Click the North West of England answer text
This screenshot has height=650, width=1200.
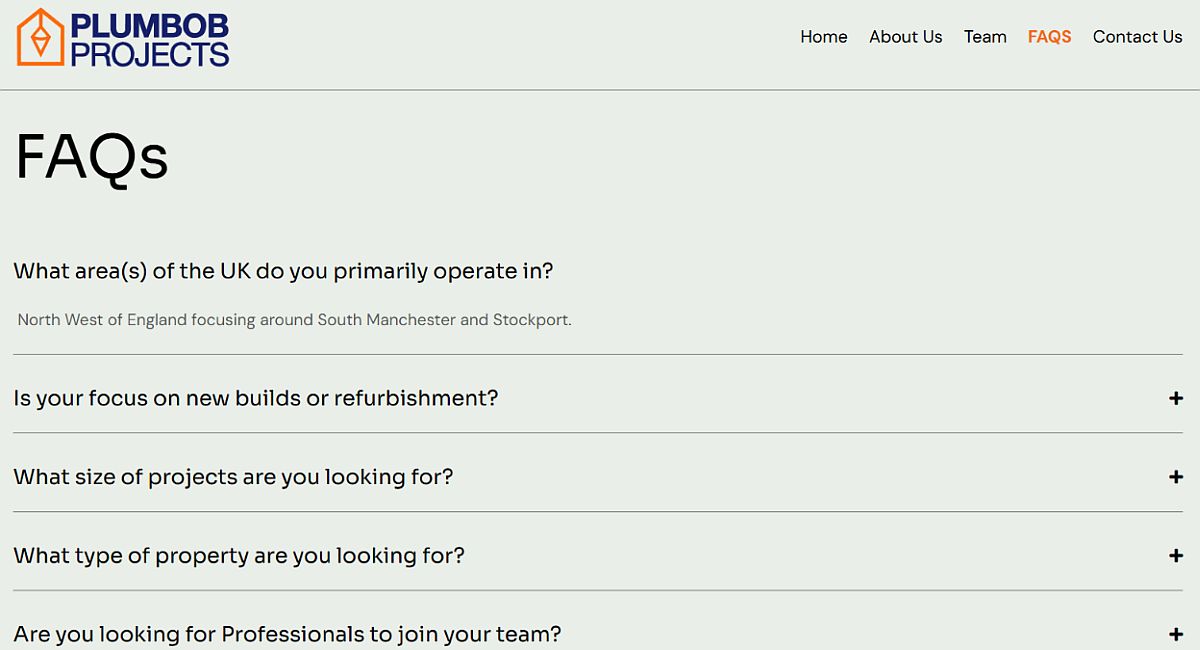click(x=294, y=320)
